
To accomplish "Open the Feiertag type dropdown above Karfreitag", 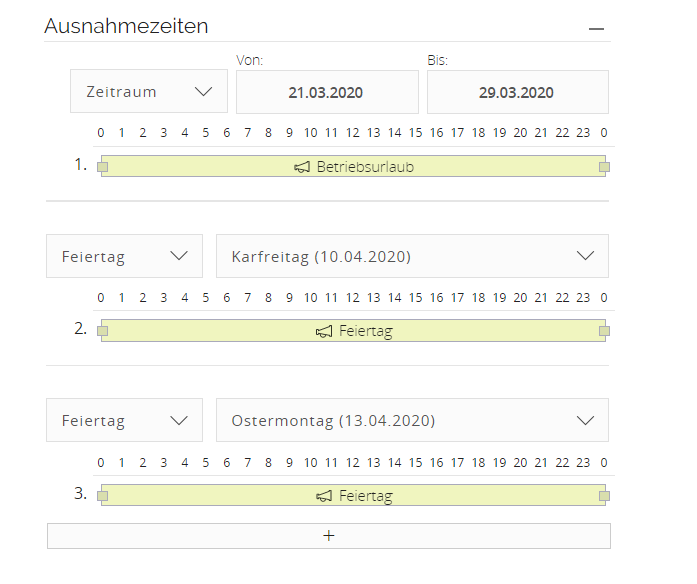I will (x=124, y=256).
